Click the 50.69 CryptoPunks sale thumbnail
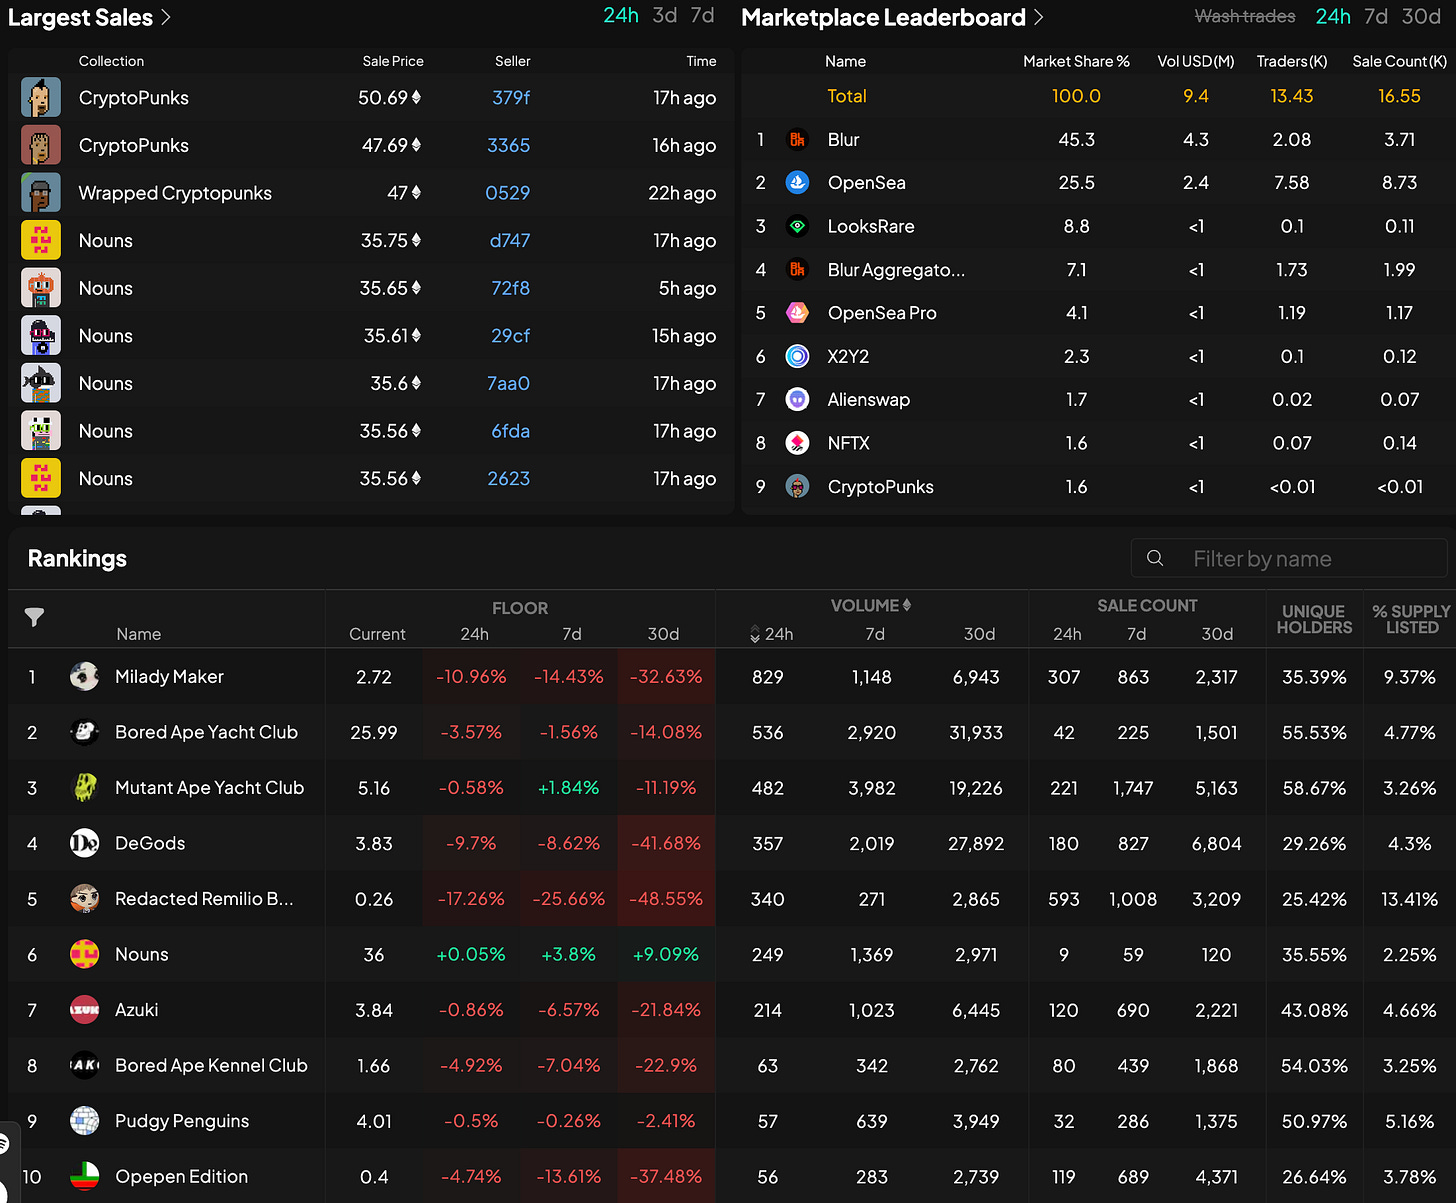This screenshot has width=1456, height=1203. [x=41, y=98]
